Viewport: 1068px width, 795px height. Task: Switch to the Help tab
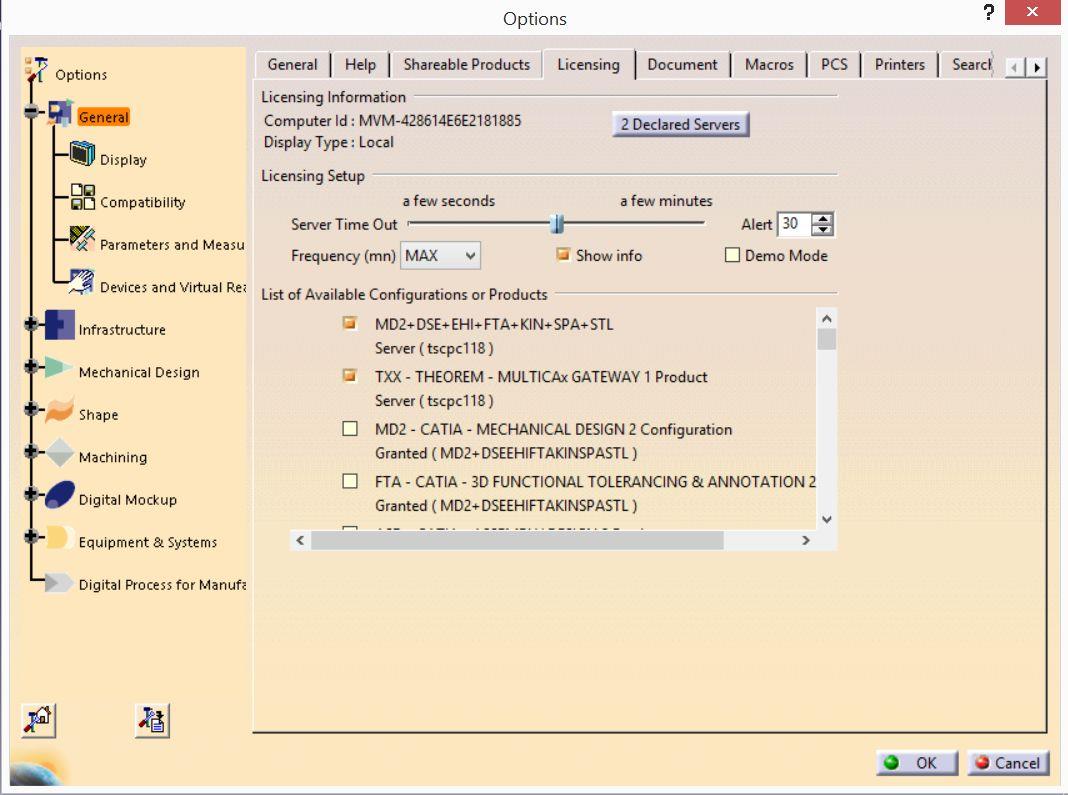pyautogui.click(x=360, y=65)
